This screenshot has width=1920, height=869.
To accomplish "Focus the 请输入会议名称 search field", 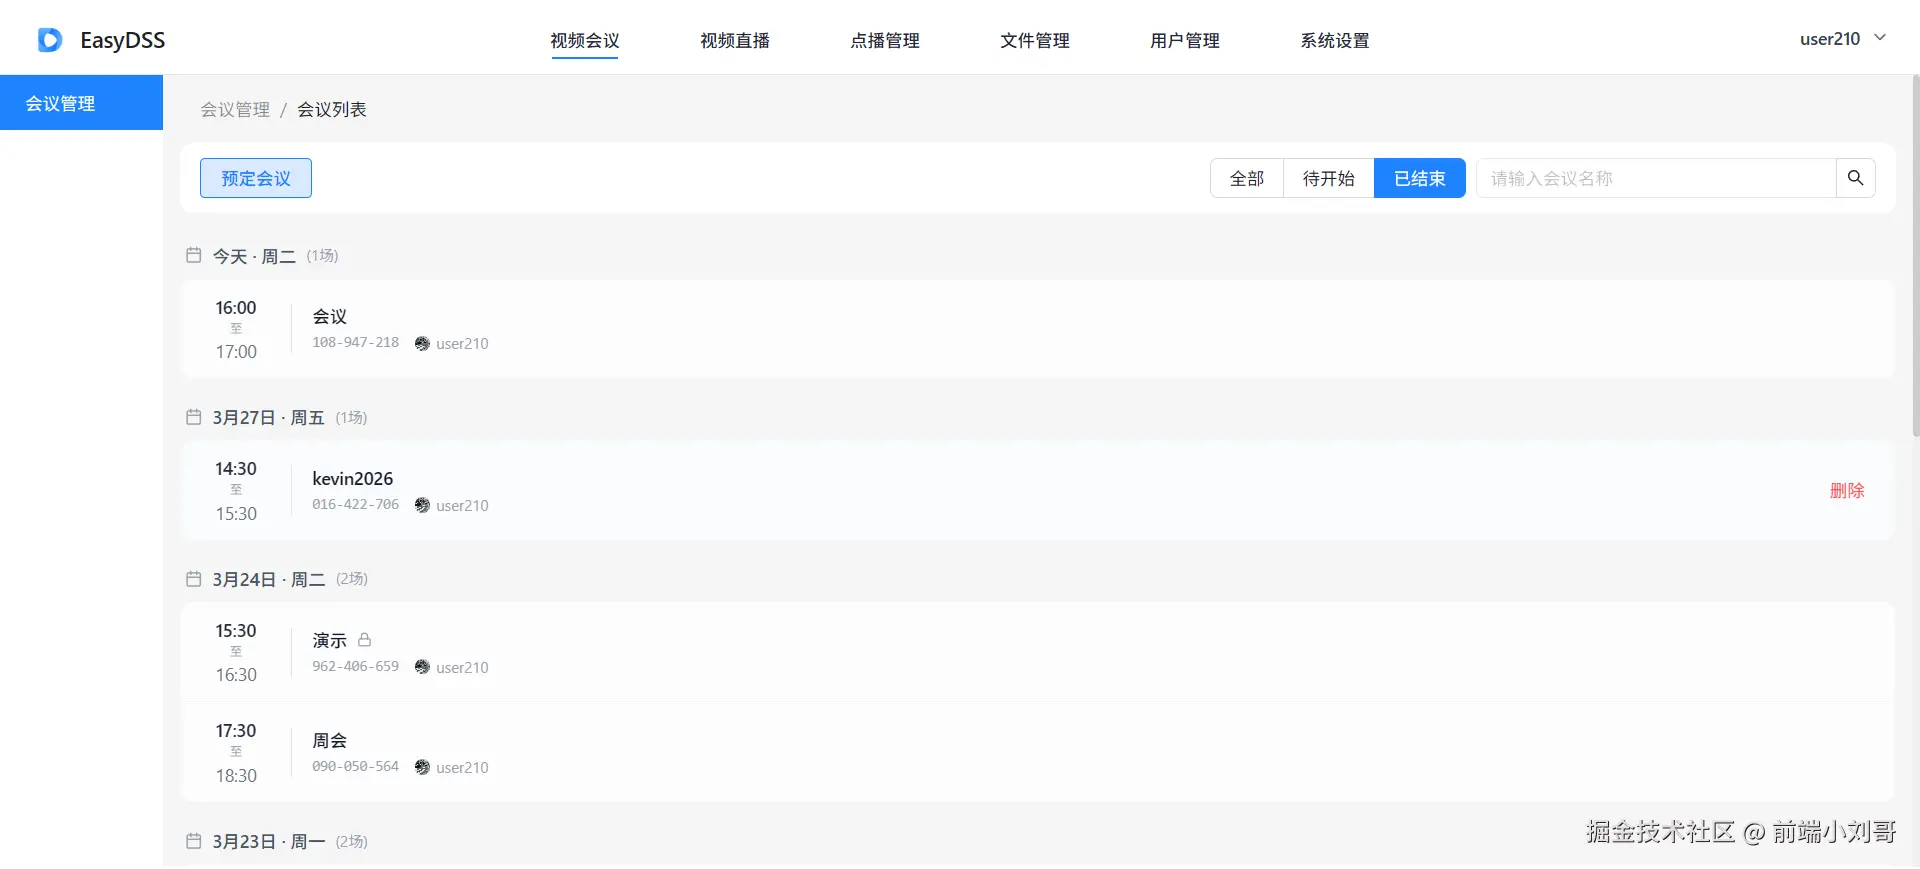I will [1656, 178].
